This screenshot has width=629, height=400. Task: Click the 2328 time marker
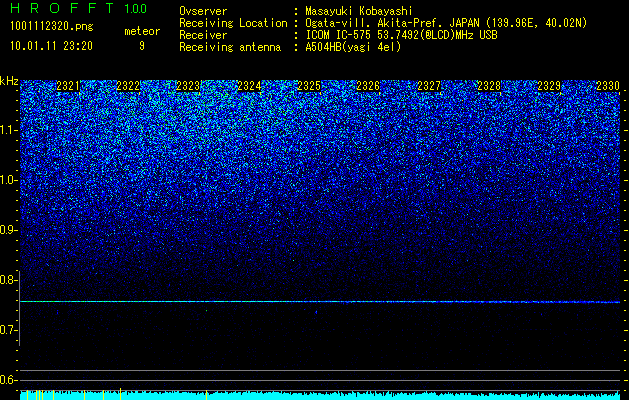[x=489, y=86]
